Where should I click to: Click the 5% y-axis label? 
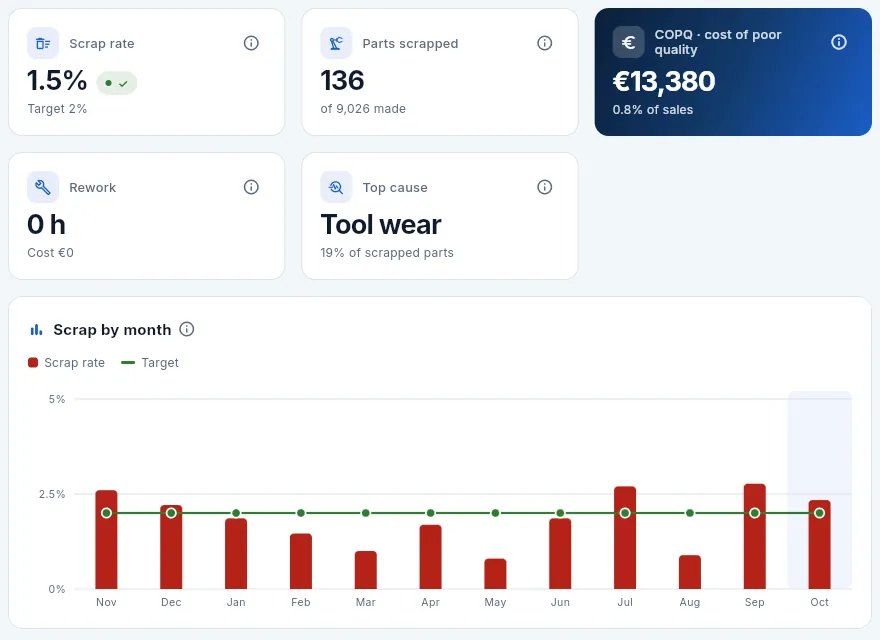click(57, 399)
